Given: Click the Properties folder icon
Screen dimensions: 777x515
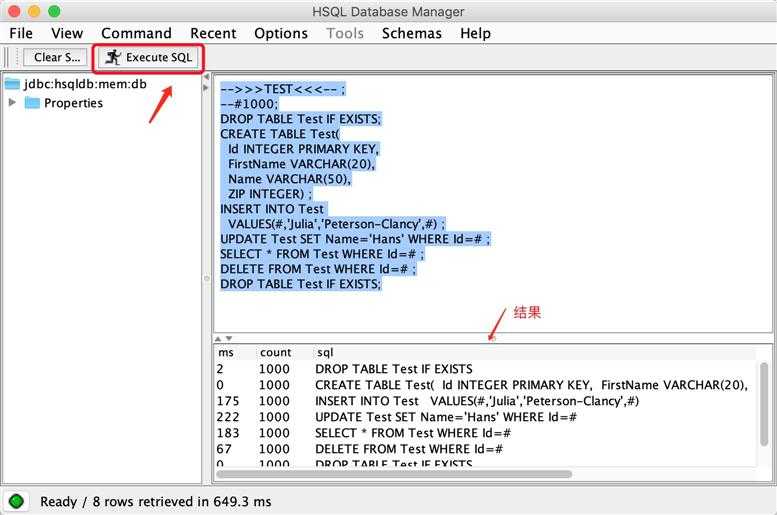Looking at the screenshot, I should click(x=32, y=103).
